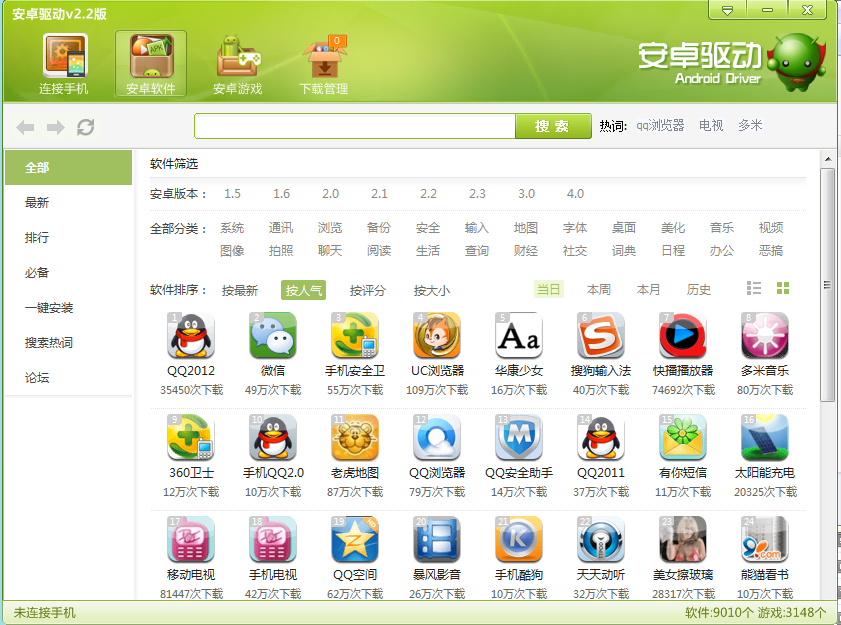
Task: Open the 老虎地图 app icon
Action: click(x=355, y=438)
